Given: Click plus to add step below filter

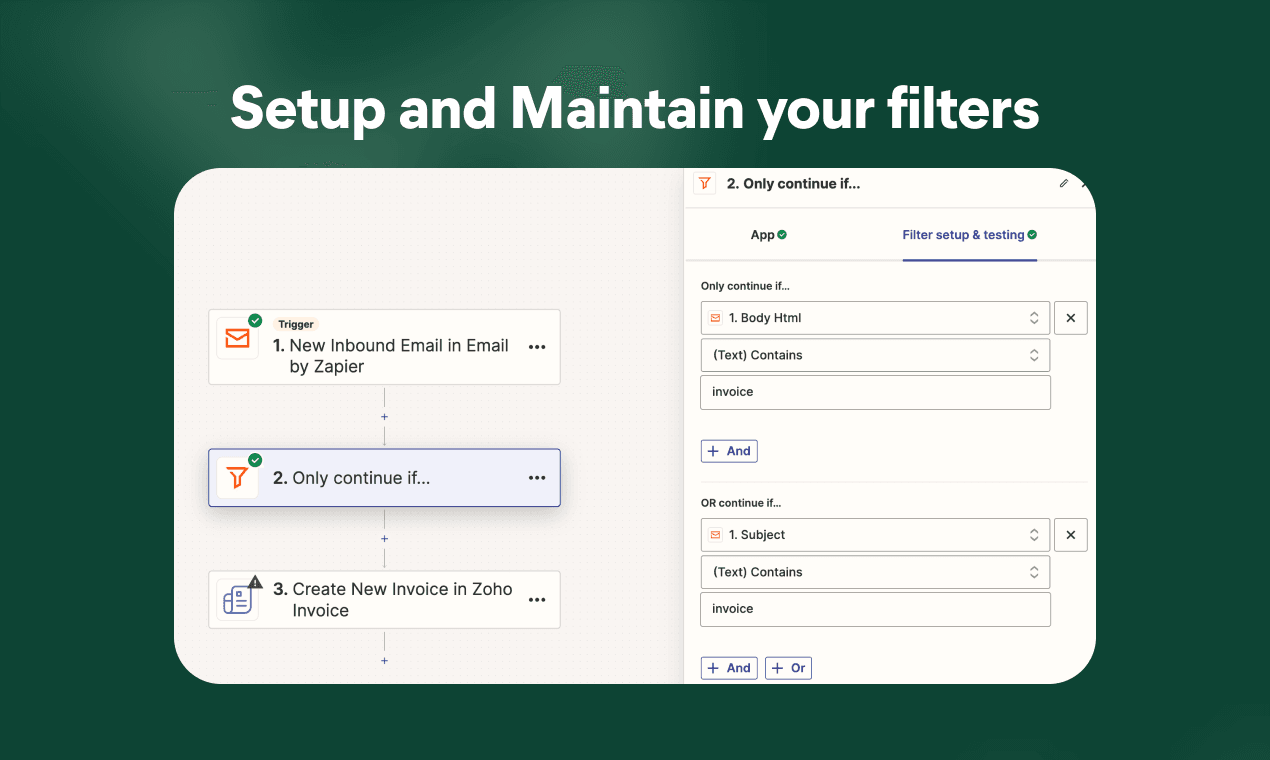Looking at the screenshot, I should pyautogui.click(x=384, y=539).
